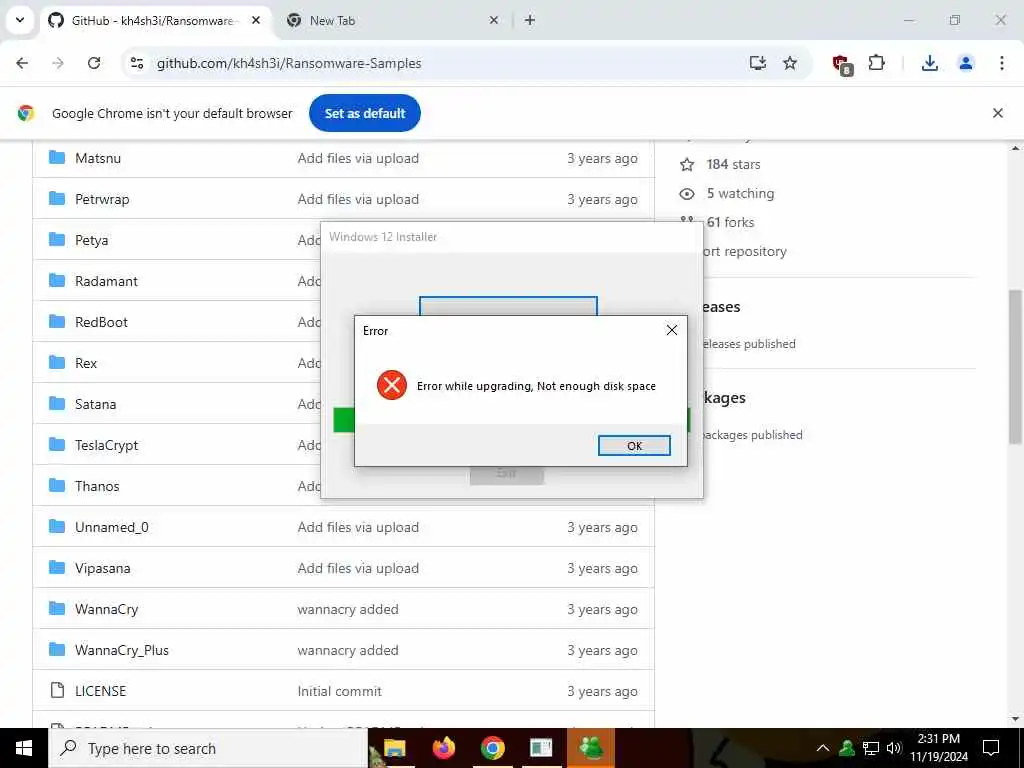Screen dimensions: 1024x768
Task: Open Chrome from taskbar
Action: (492, 748)
